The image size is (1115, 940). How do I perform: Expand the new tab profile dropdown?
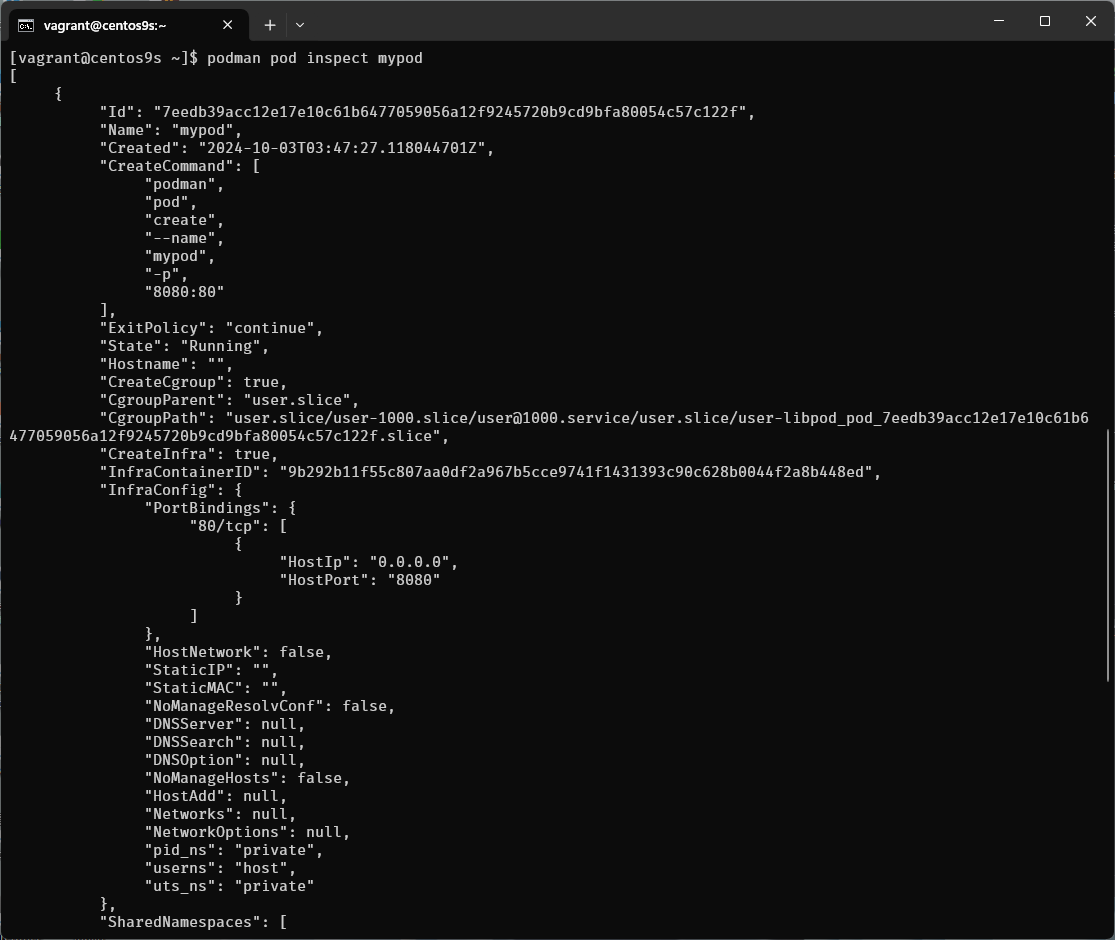(x=300, y=25)
